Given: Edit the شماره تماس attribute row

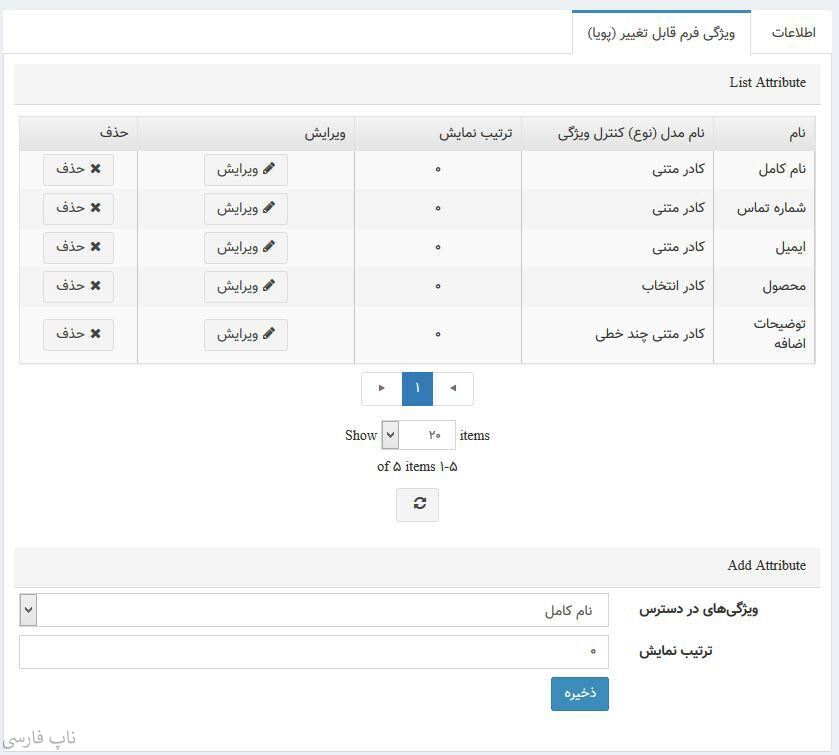Looking at the screenshot, I should click(x=246, y=209).
